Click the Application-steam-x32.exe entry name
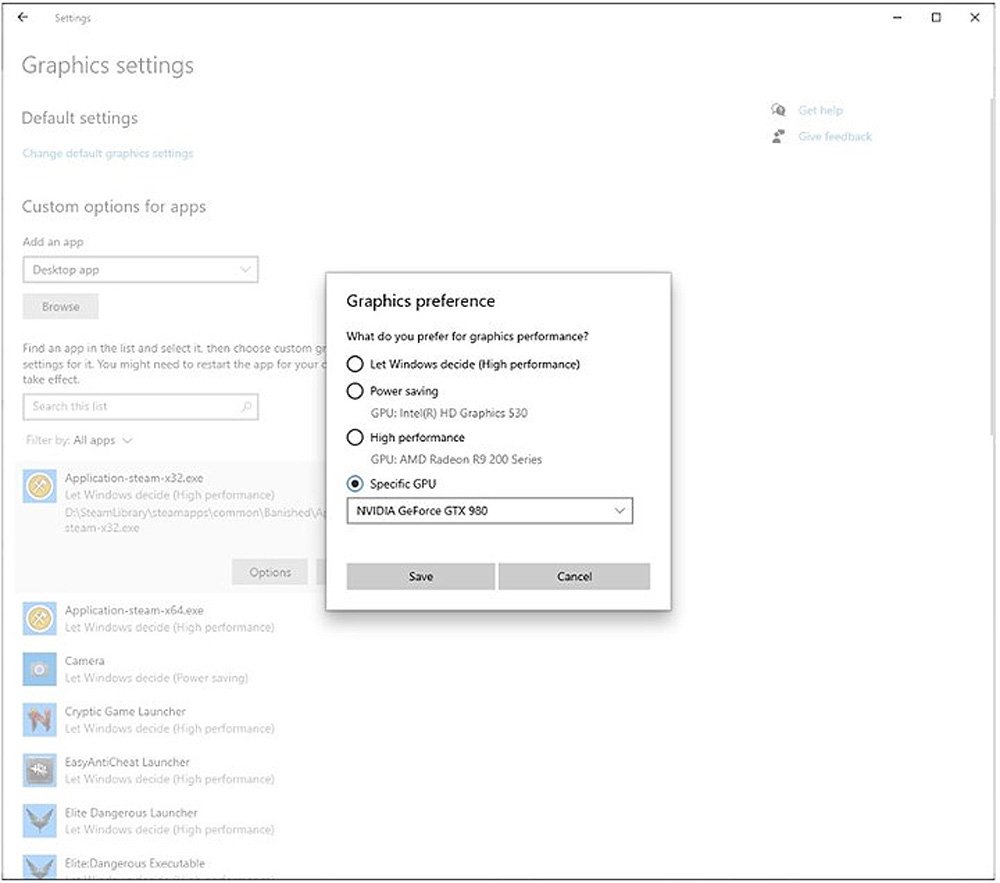The width and height of the screenshot is (1000, 883). click(x=134, y=478)
